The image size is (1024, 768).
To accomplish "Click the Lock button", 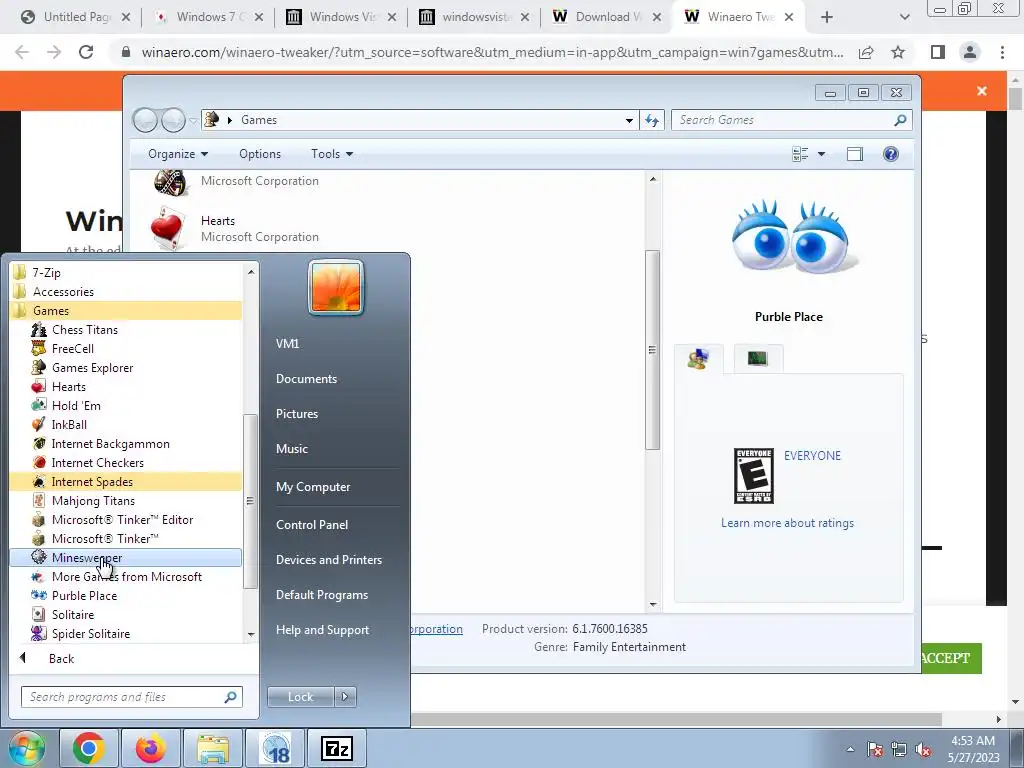I will click(300, 697).
